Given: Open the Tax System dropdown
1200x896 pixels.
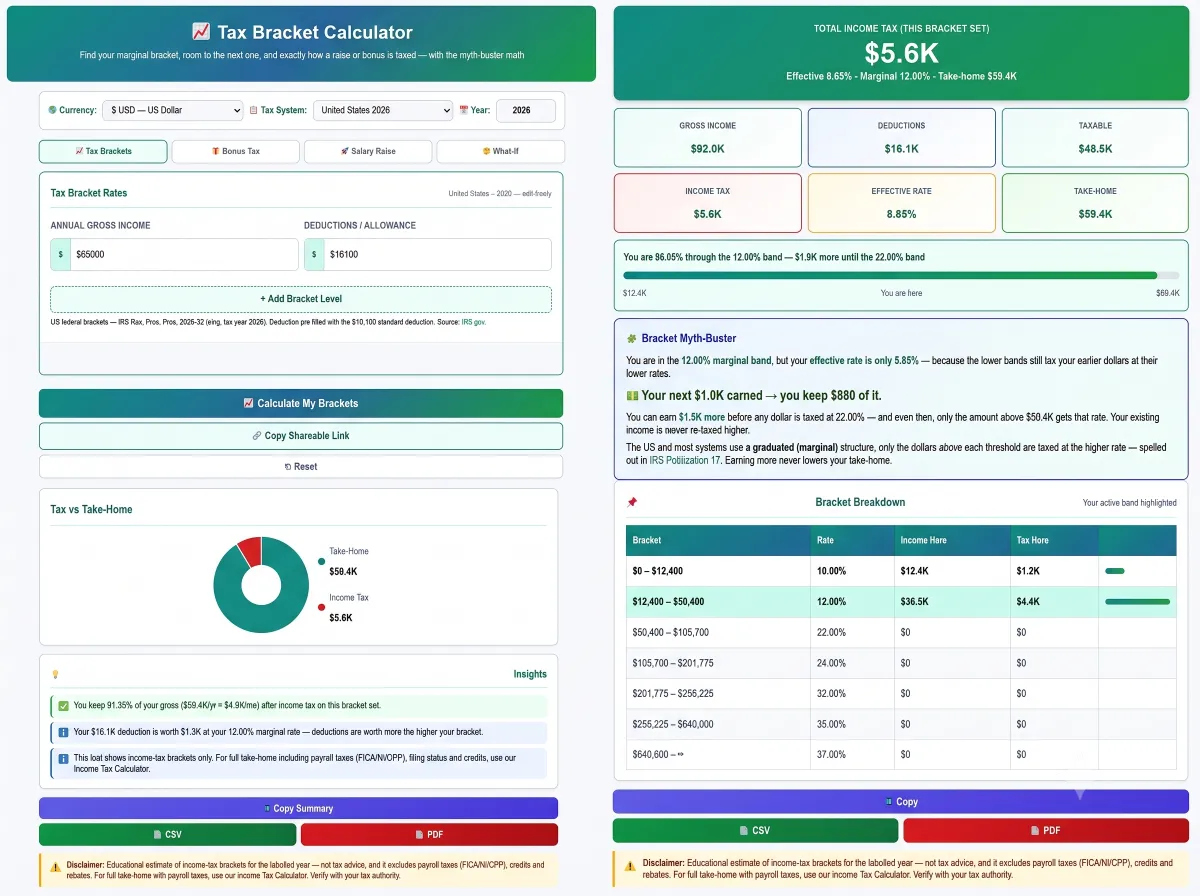Looking at the screenshot, I should click(x=383, y=110).
